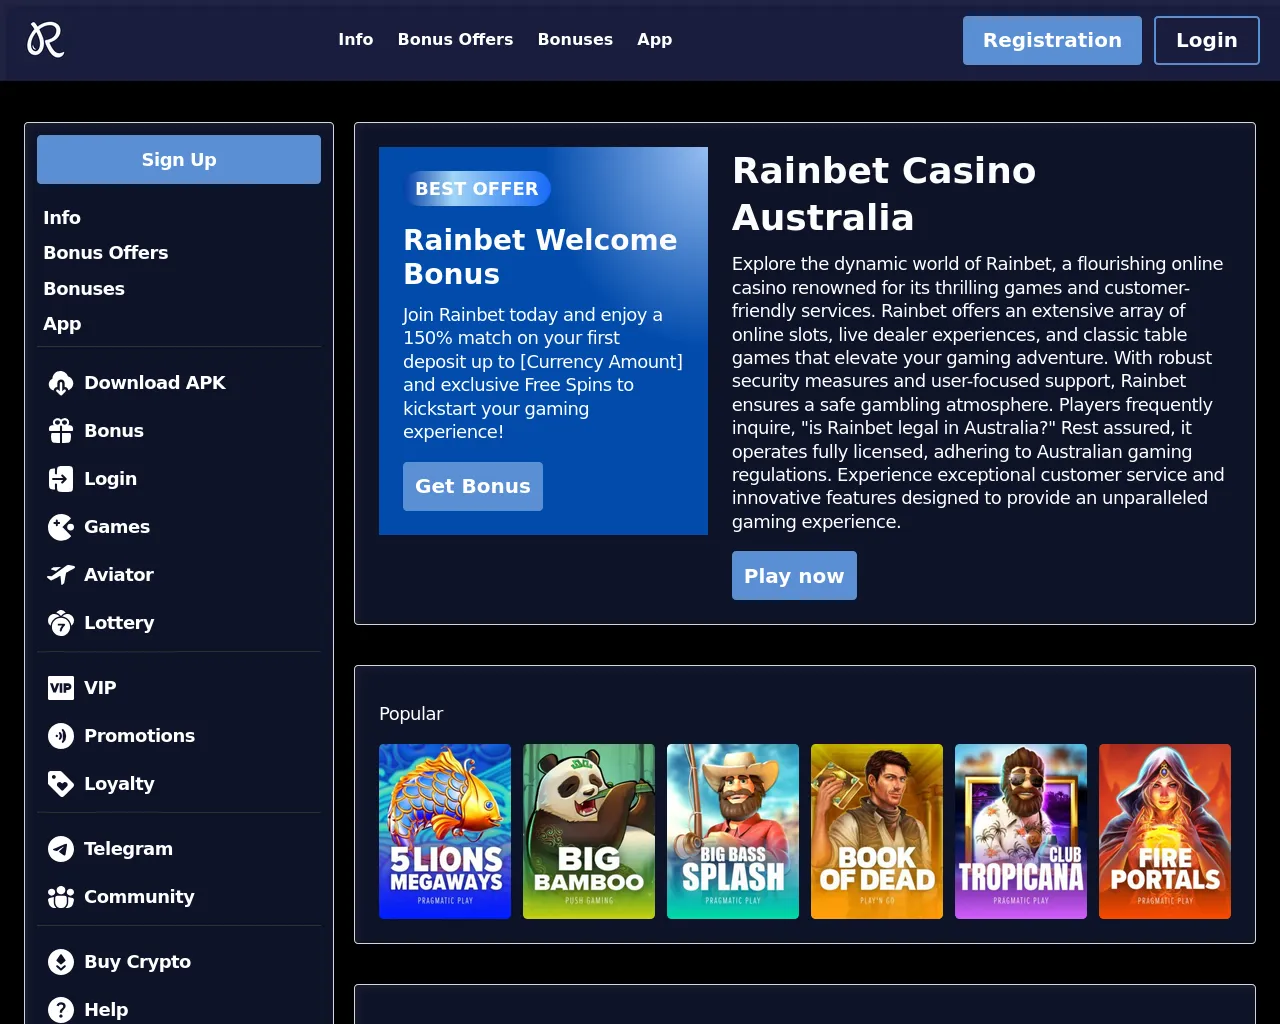Select the Book of Dead game
1280x1024 pixels.
[877, 831]
